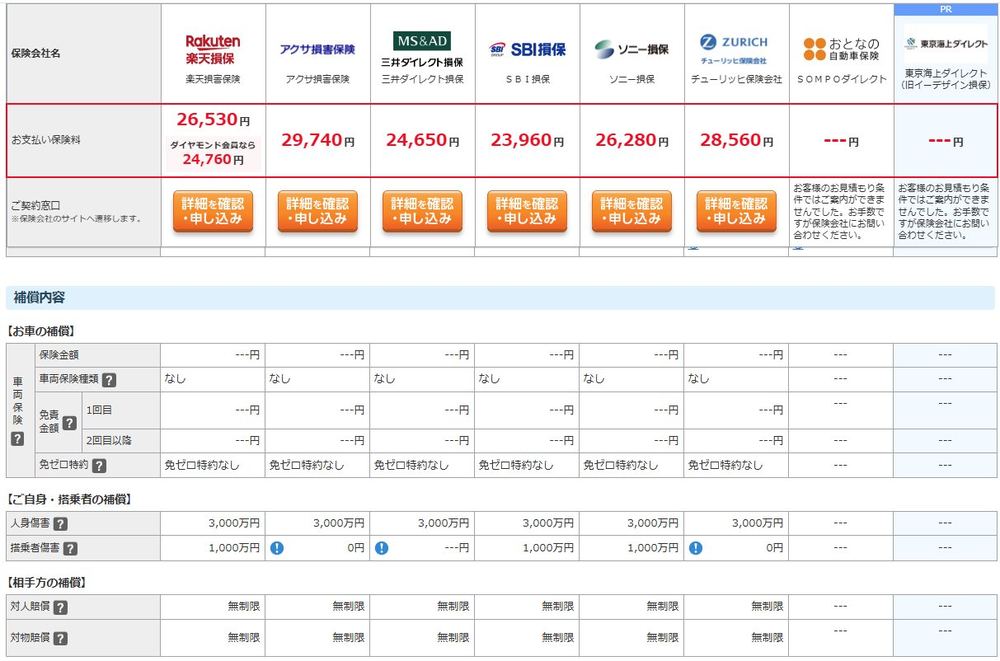The width and height of the screenshot is (1000, 661).
Task: Click help icon next to 搭乗者傷害
Action: pos(71,549)
